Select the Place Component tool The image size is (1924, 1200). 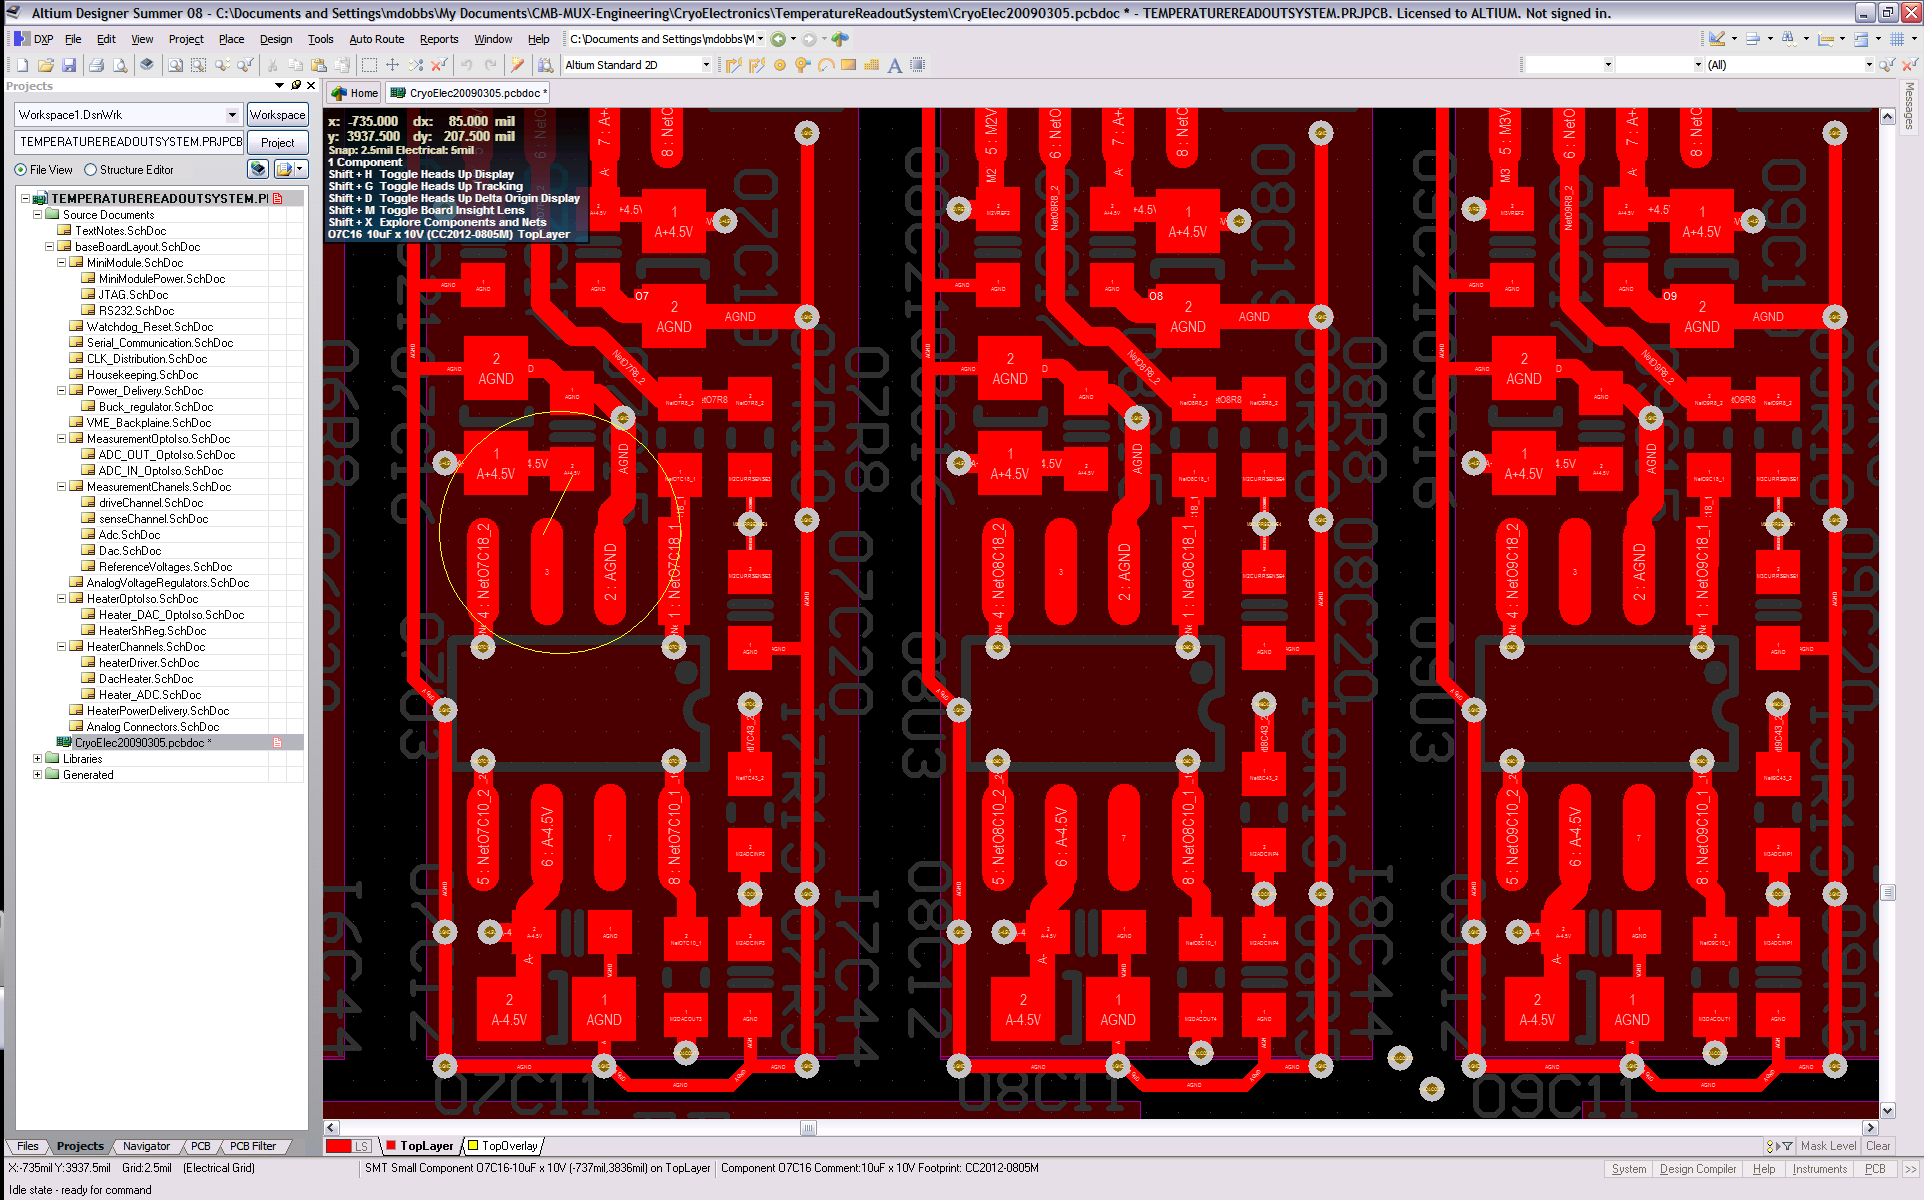[918, 65]
